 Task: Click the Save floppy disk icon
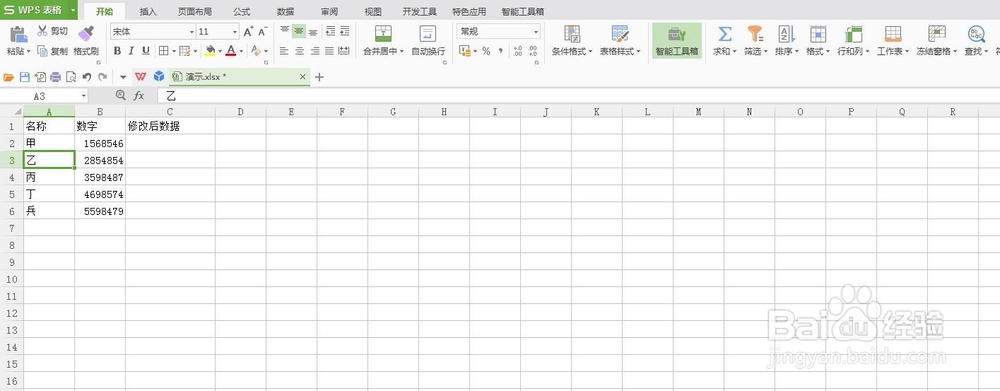[24, 77]
